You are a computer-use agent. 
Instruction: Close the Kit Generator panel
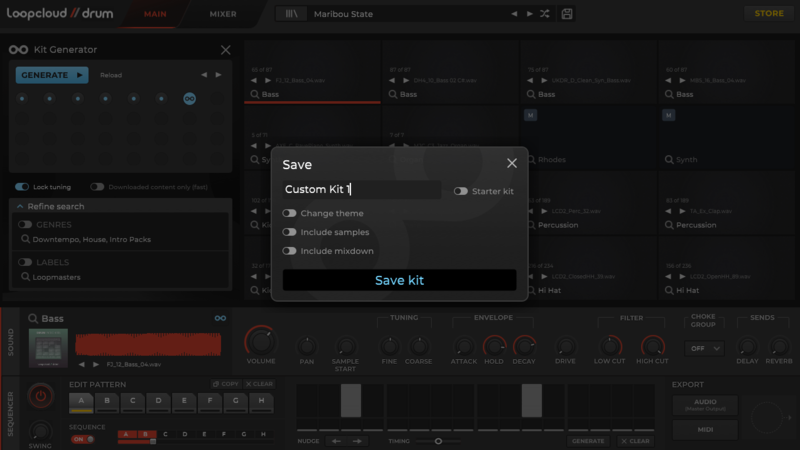pyautogui.click(x=225, y=50)
